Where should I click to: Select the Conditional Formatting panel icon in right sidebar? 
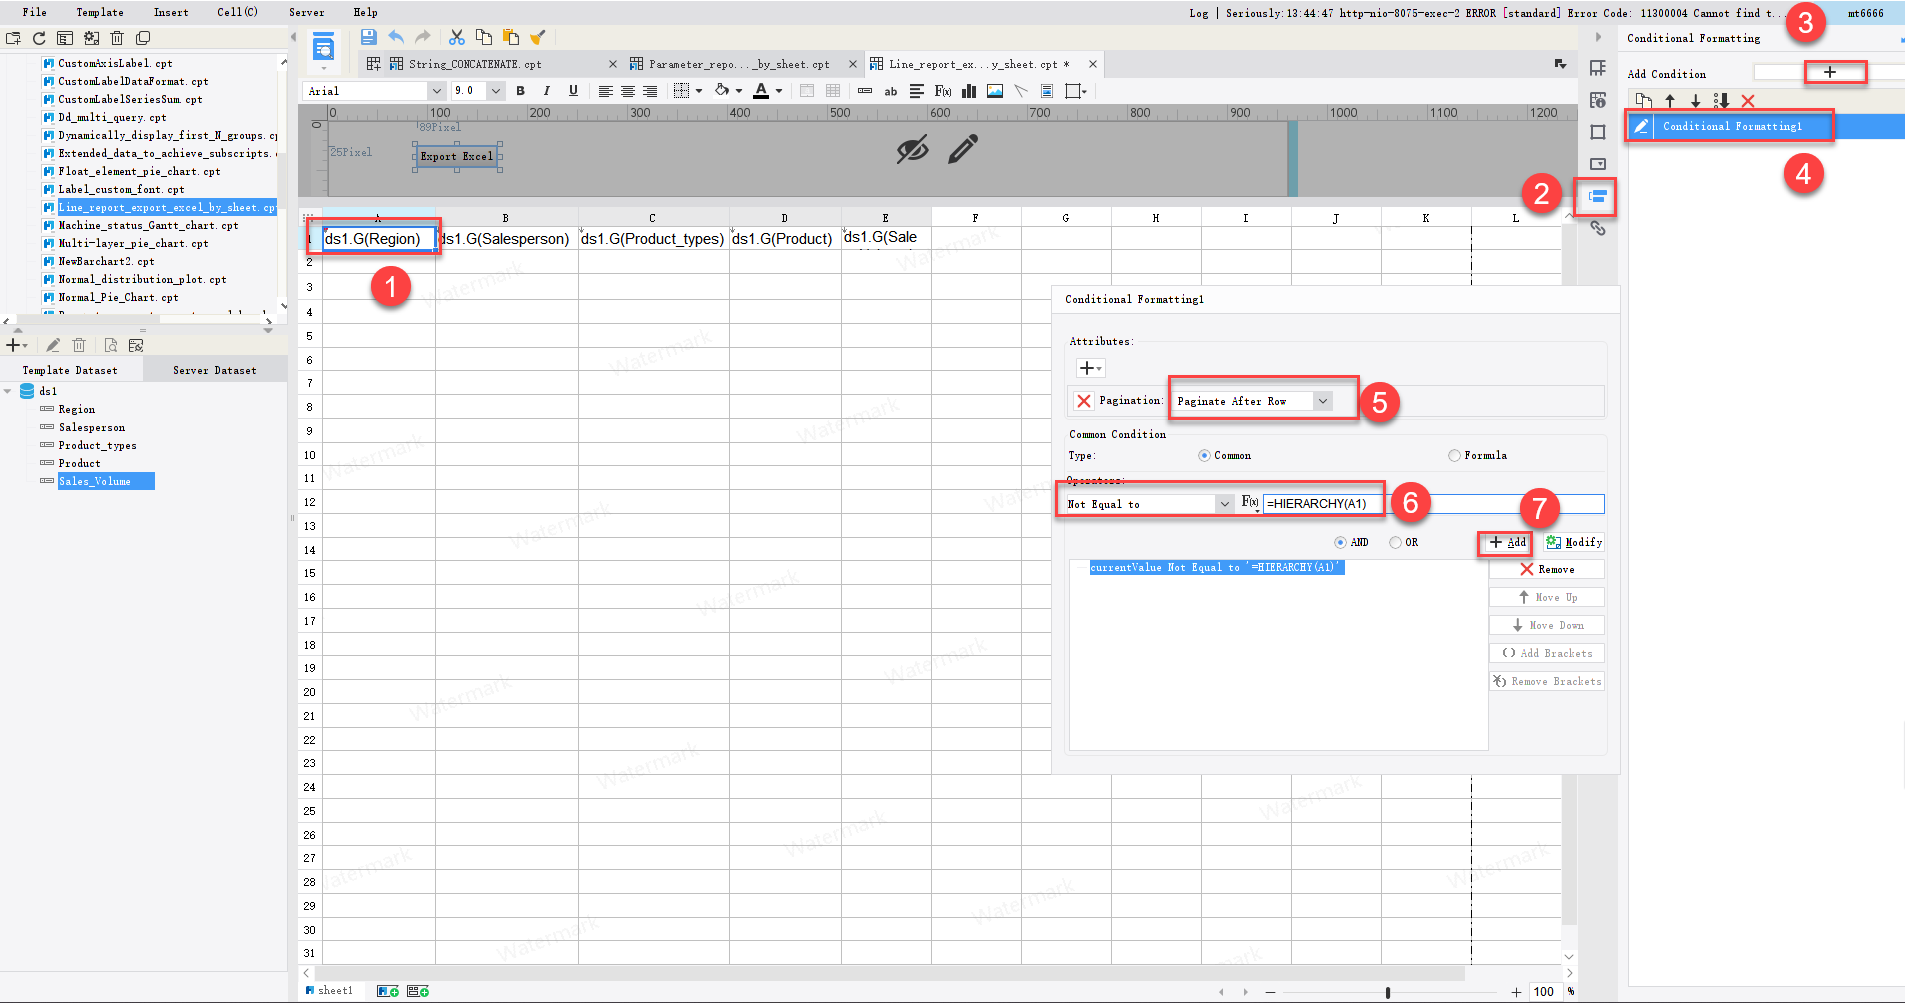point(1597,198)
